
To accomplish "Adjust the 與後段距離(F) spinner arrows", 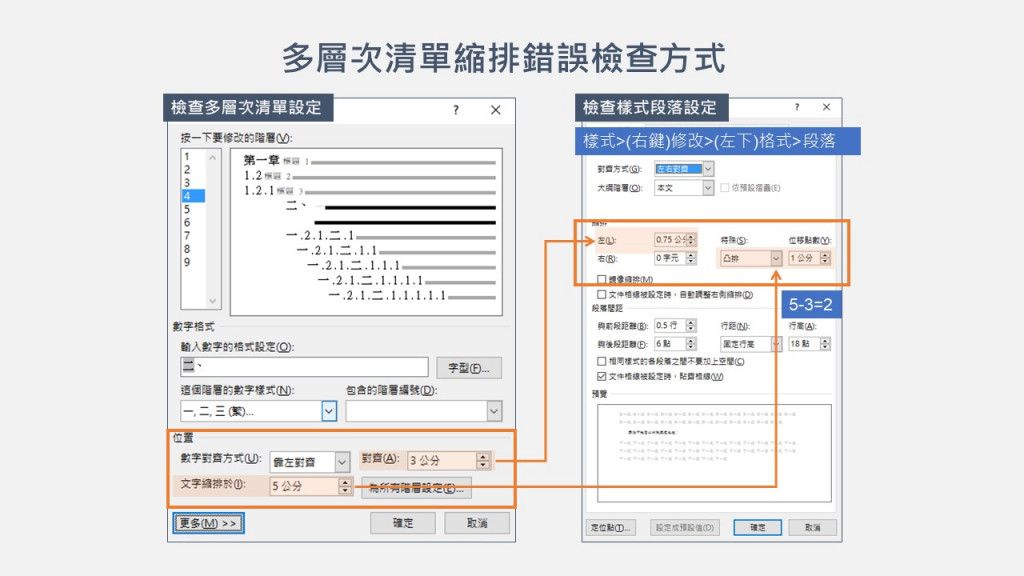I will tap(691, 344).
